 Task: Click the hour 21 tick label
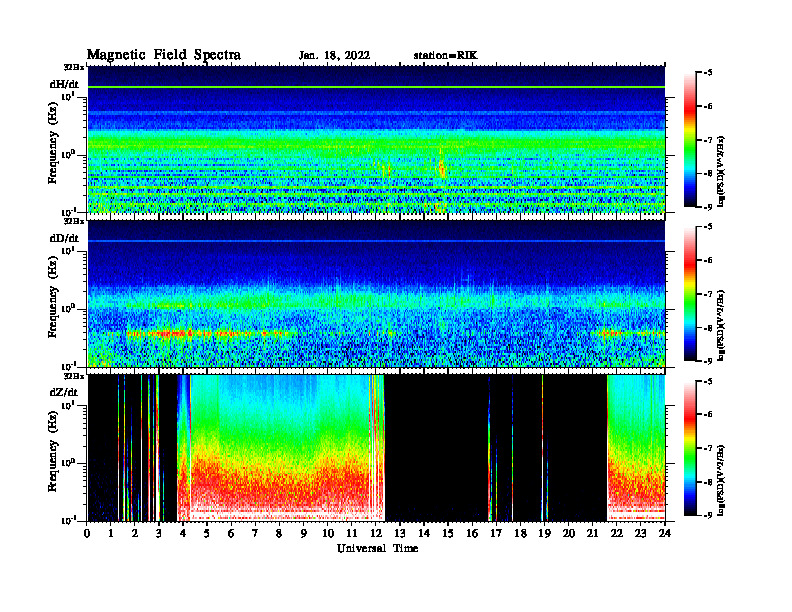tap(592, 534)
